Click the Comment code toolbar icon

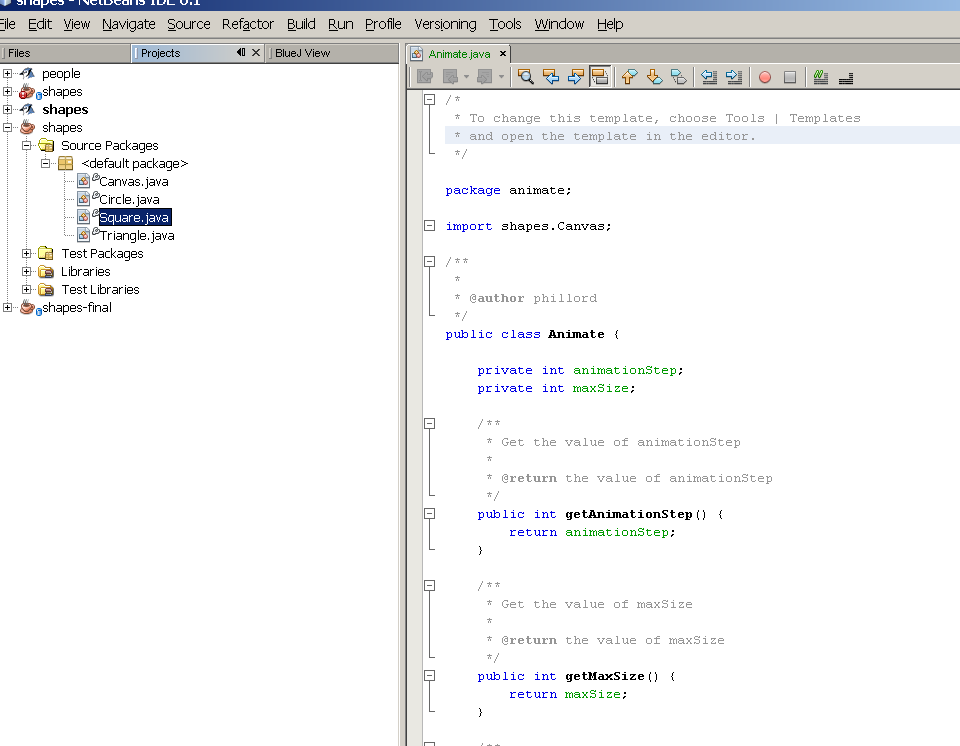coord(821,77)
